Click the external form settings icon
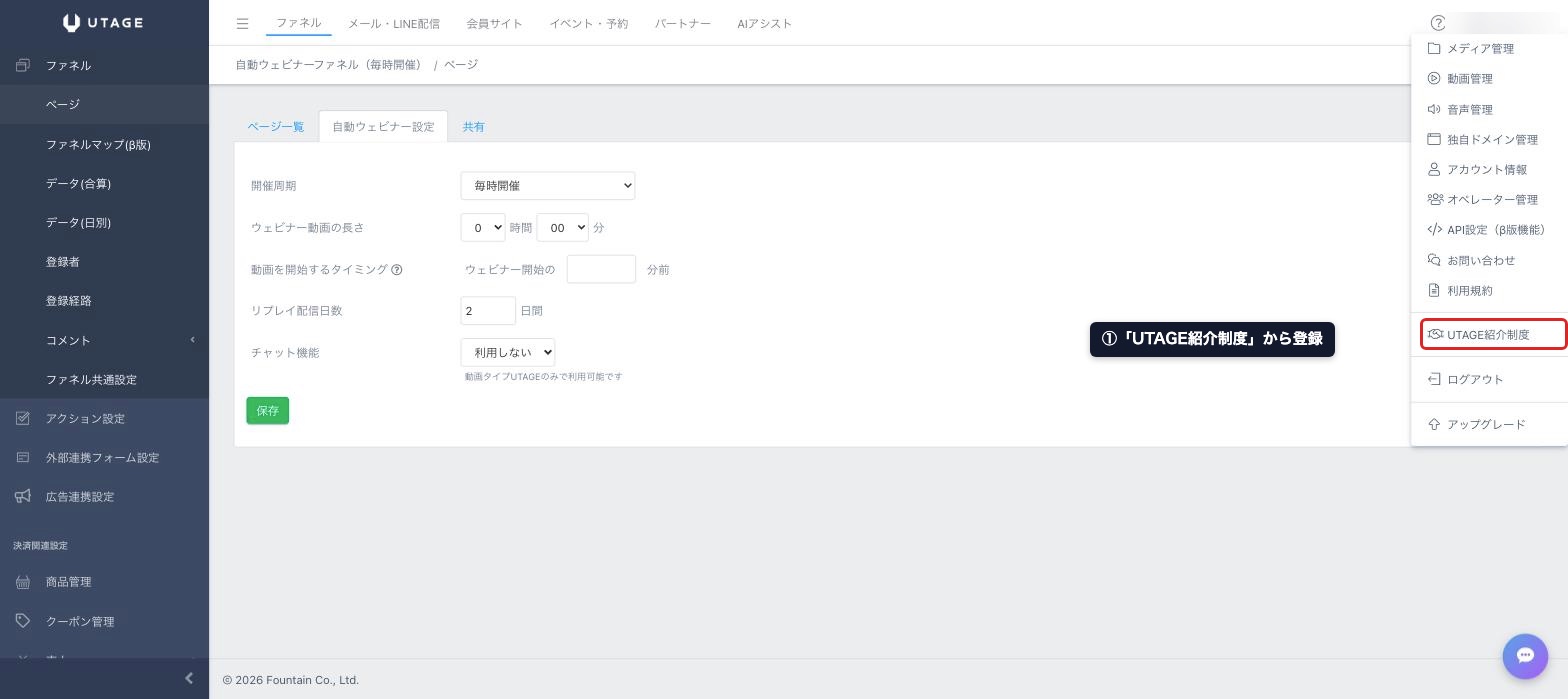This screenshot has height=699, width=1568. click(23, 457)
